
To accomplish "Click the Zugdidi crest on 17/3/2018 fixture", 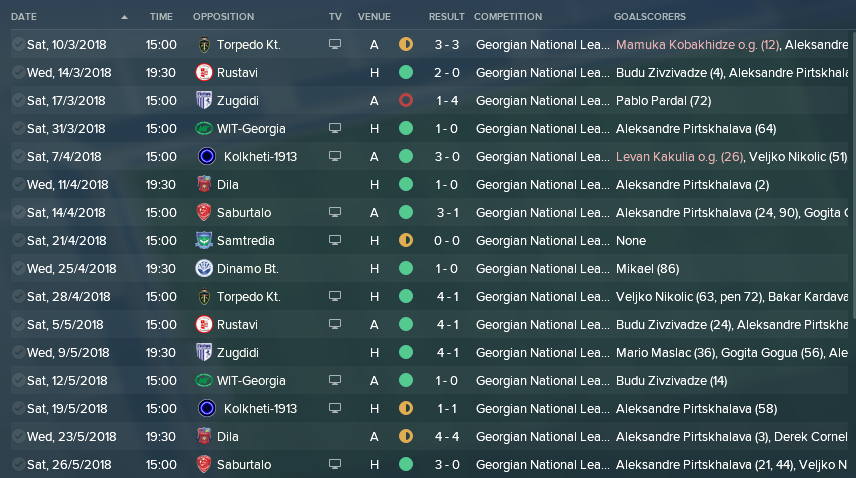I will 204,100.
